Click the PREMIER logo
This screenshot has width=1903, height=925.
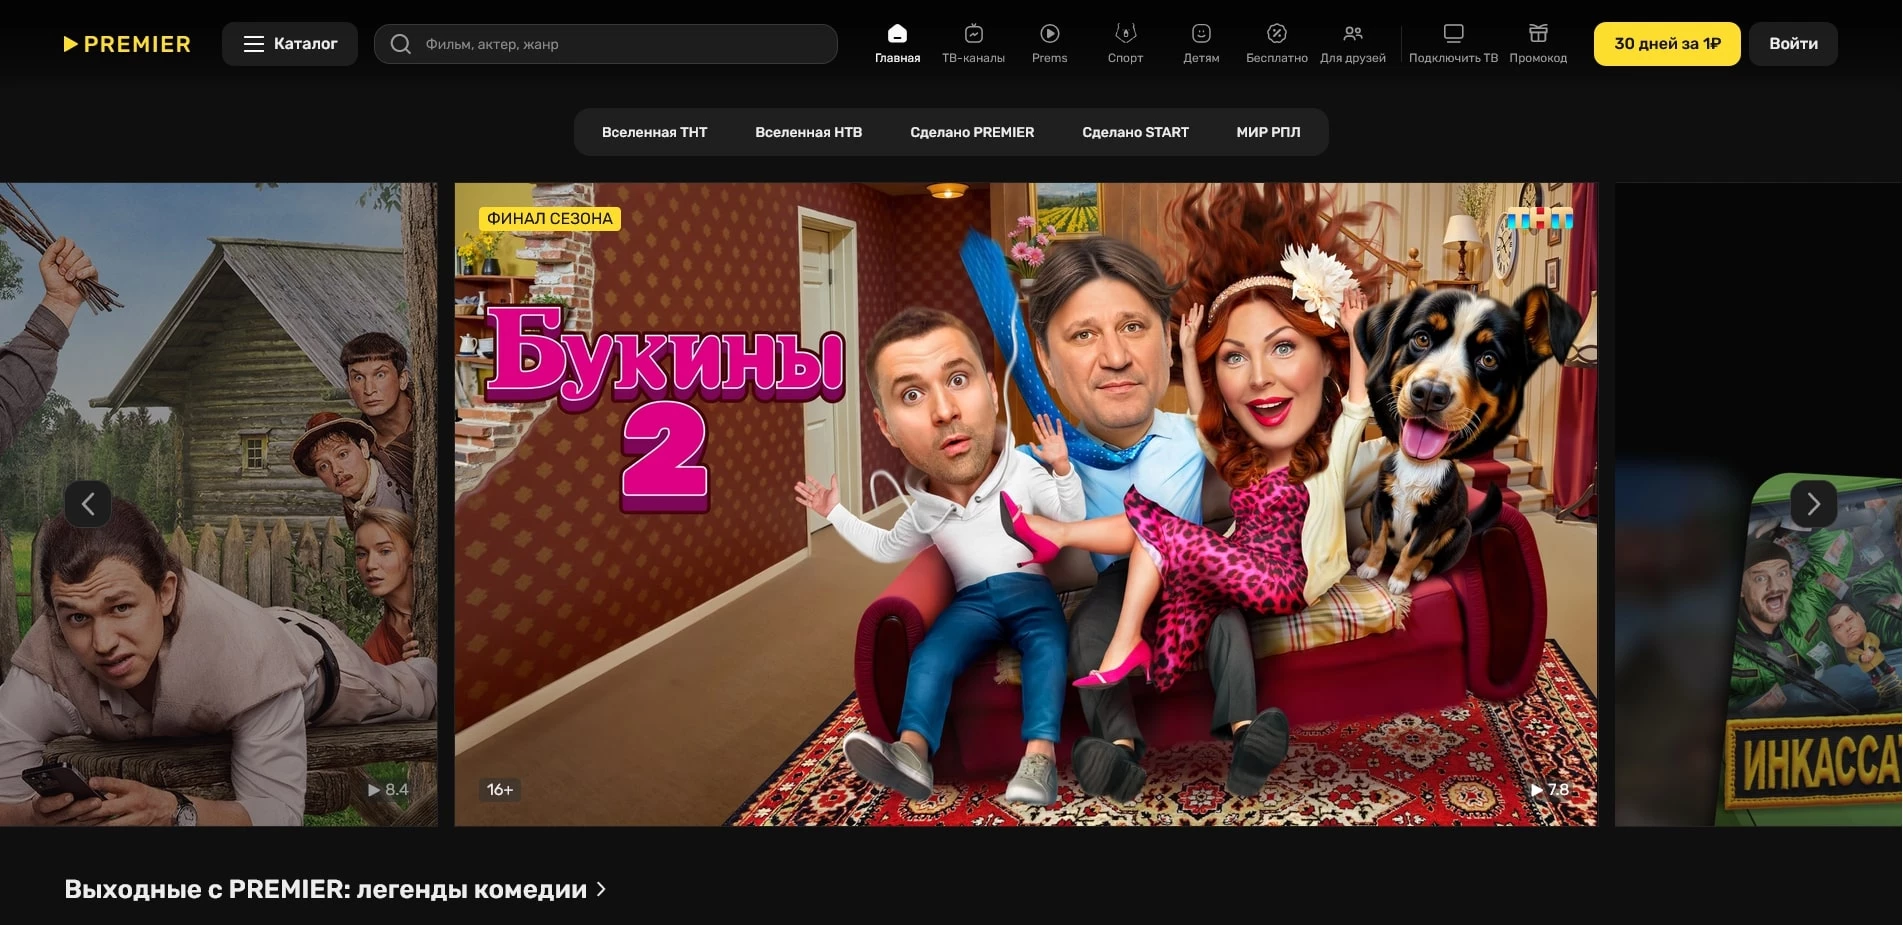click(127, 43)
